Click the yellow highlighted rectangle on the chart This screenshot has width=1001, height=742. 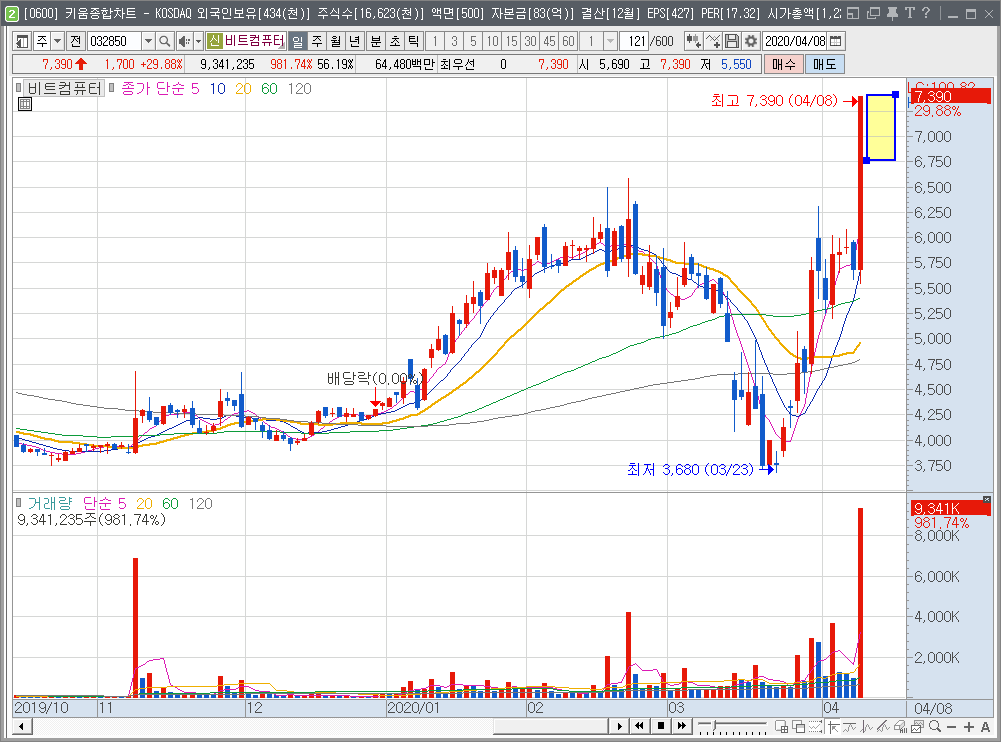(x=880, y=128)
